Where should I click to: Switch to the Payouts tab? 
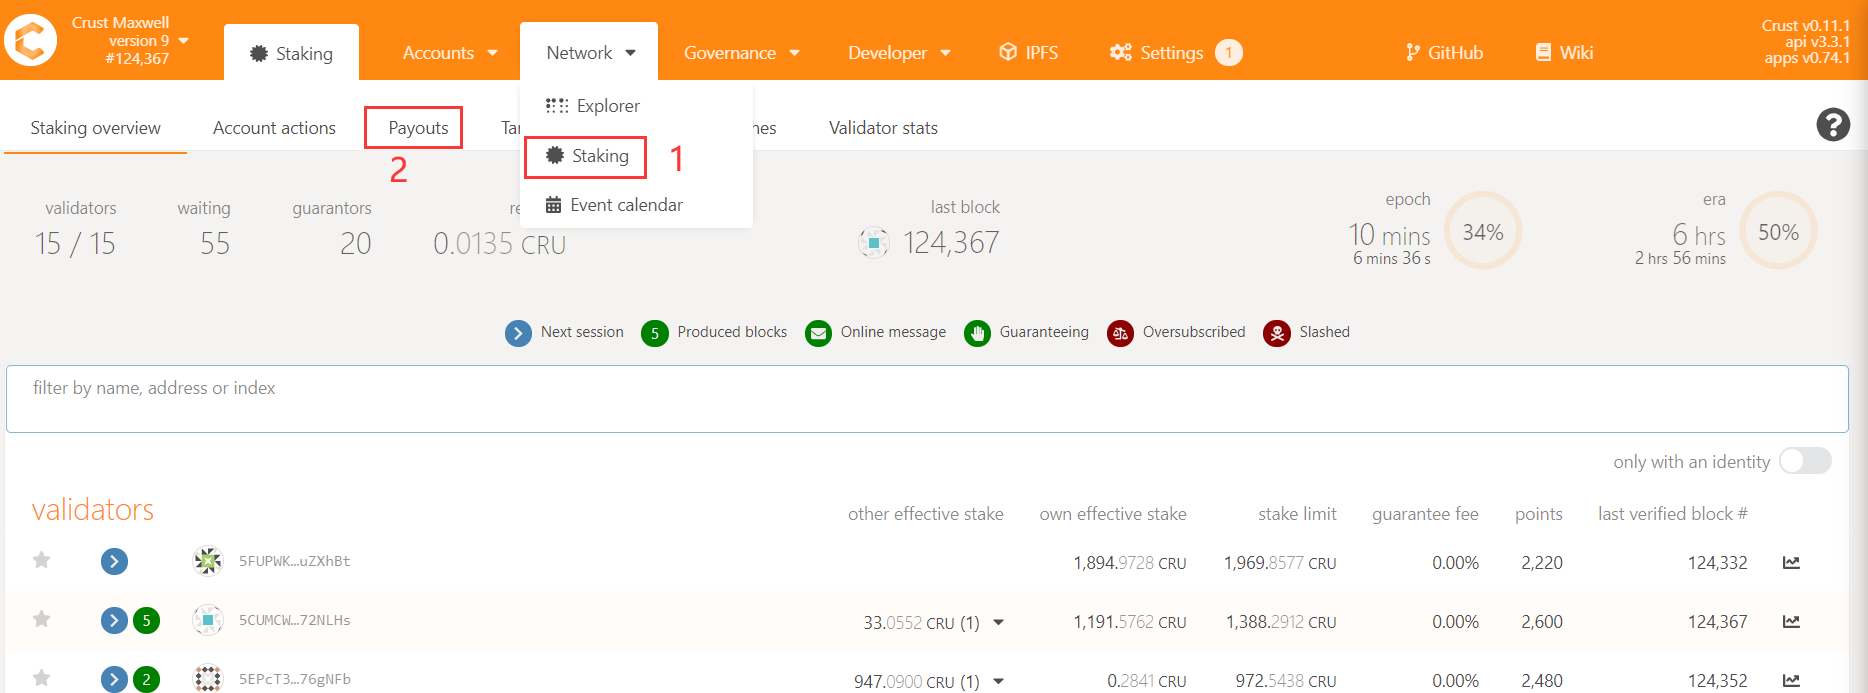418,127
